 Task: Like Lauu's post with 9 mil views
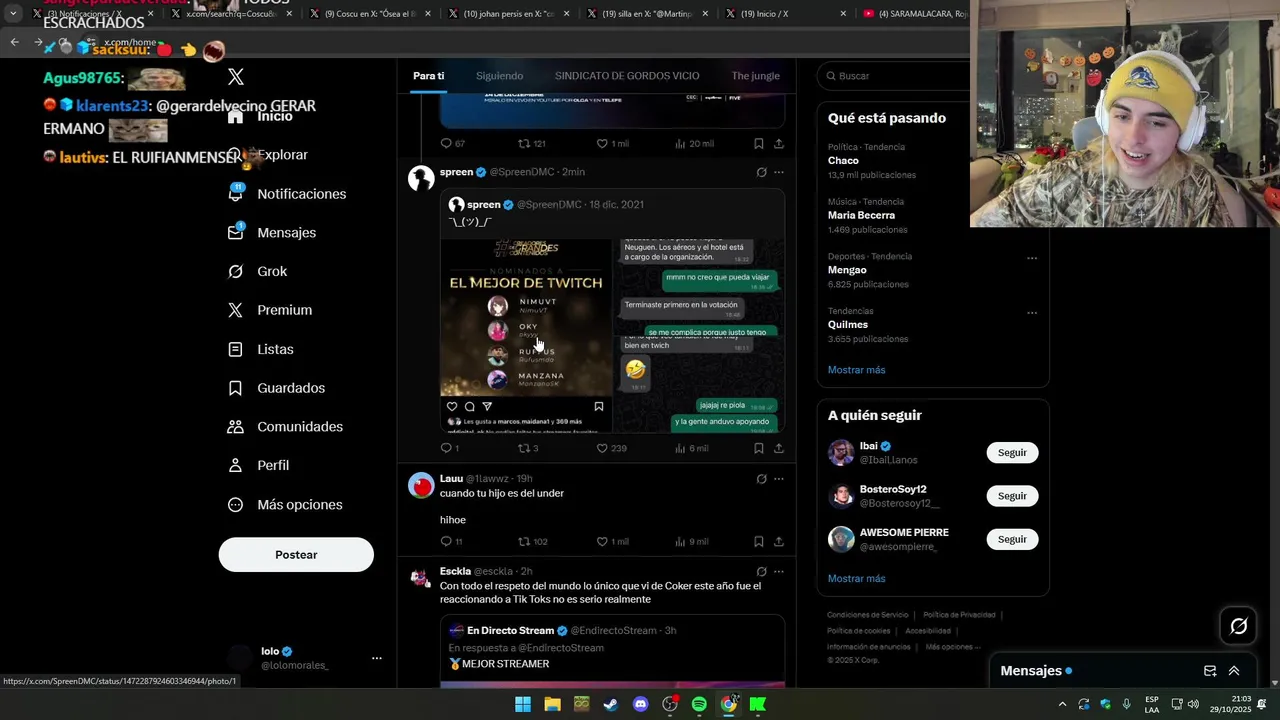click(612, 541)
